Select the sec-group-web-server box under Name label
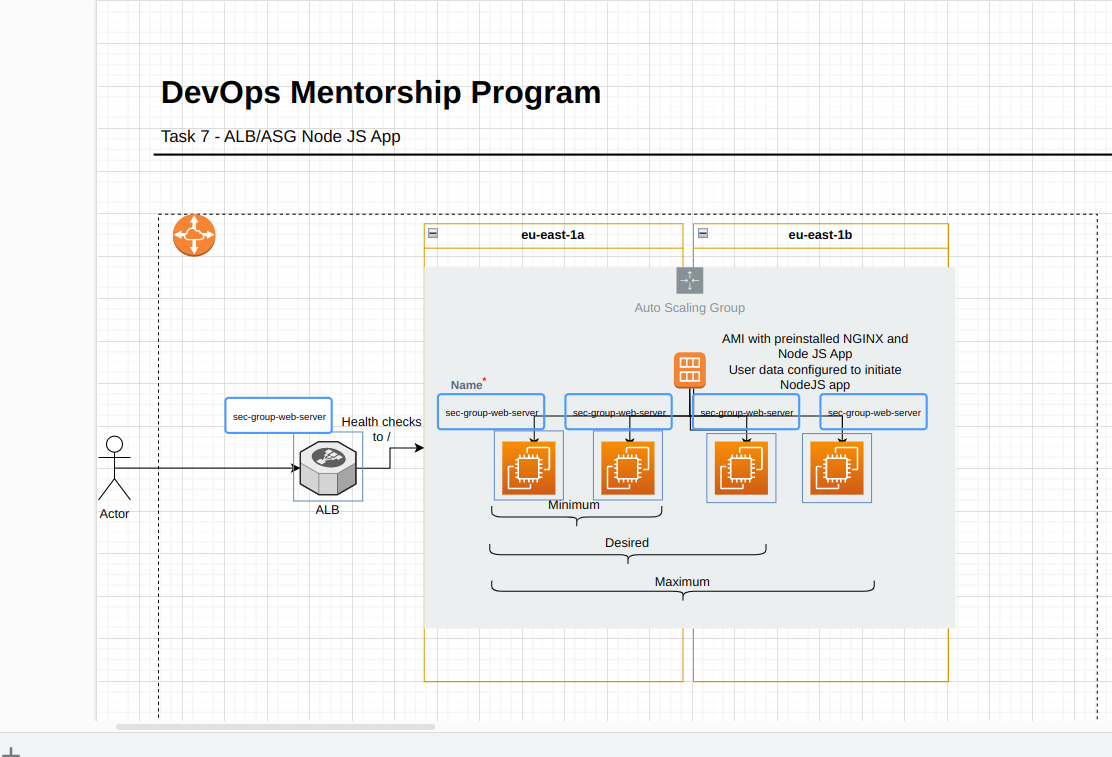The width and height of the screenshot is (1112, 757). (x=491, y=412)
